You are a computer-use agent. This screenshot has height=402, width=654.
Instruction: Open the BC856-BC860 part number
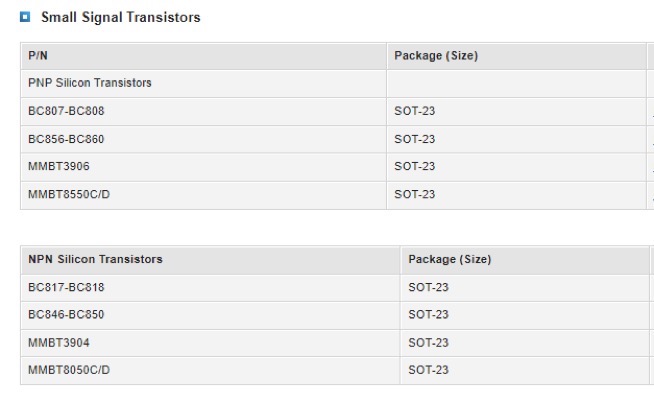pos(66,139)
